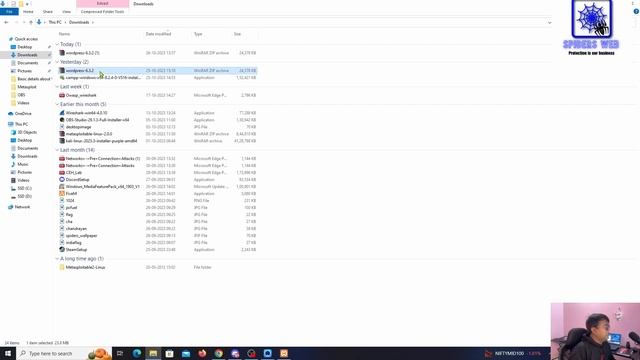Image resolution: width=640 pixels, height=360 pixels.
Task: Collapse the Last week (1) group
Action: point(57,87)
